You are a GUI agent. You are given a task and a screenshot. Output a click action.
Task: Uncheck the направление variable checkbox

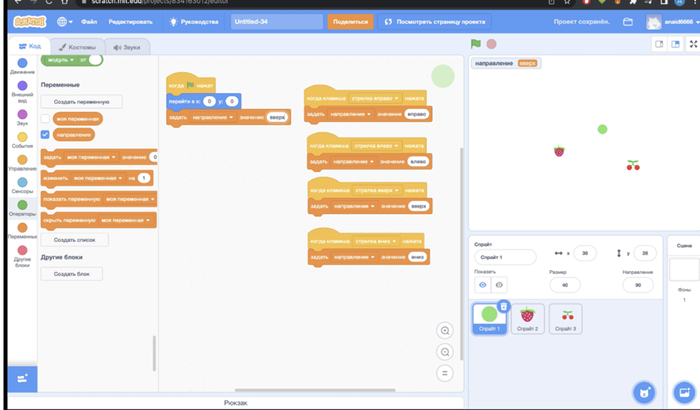pos(45,133)
